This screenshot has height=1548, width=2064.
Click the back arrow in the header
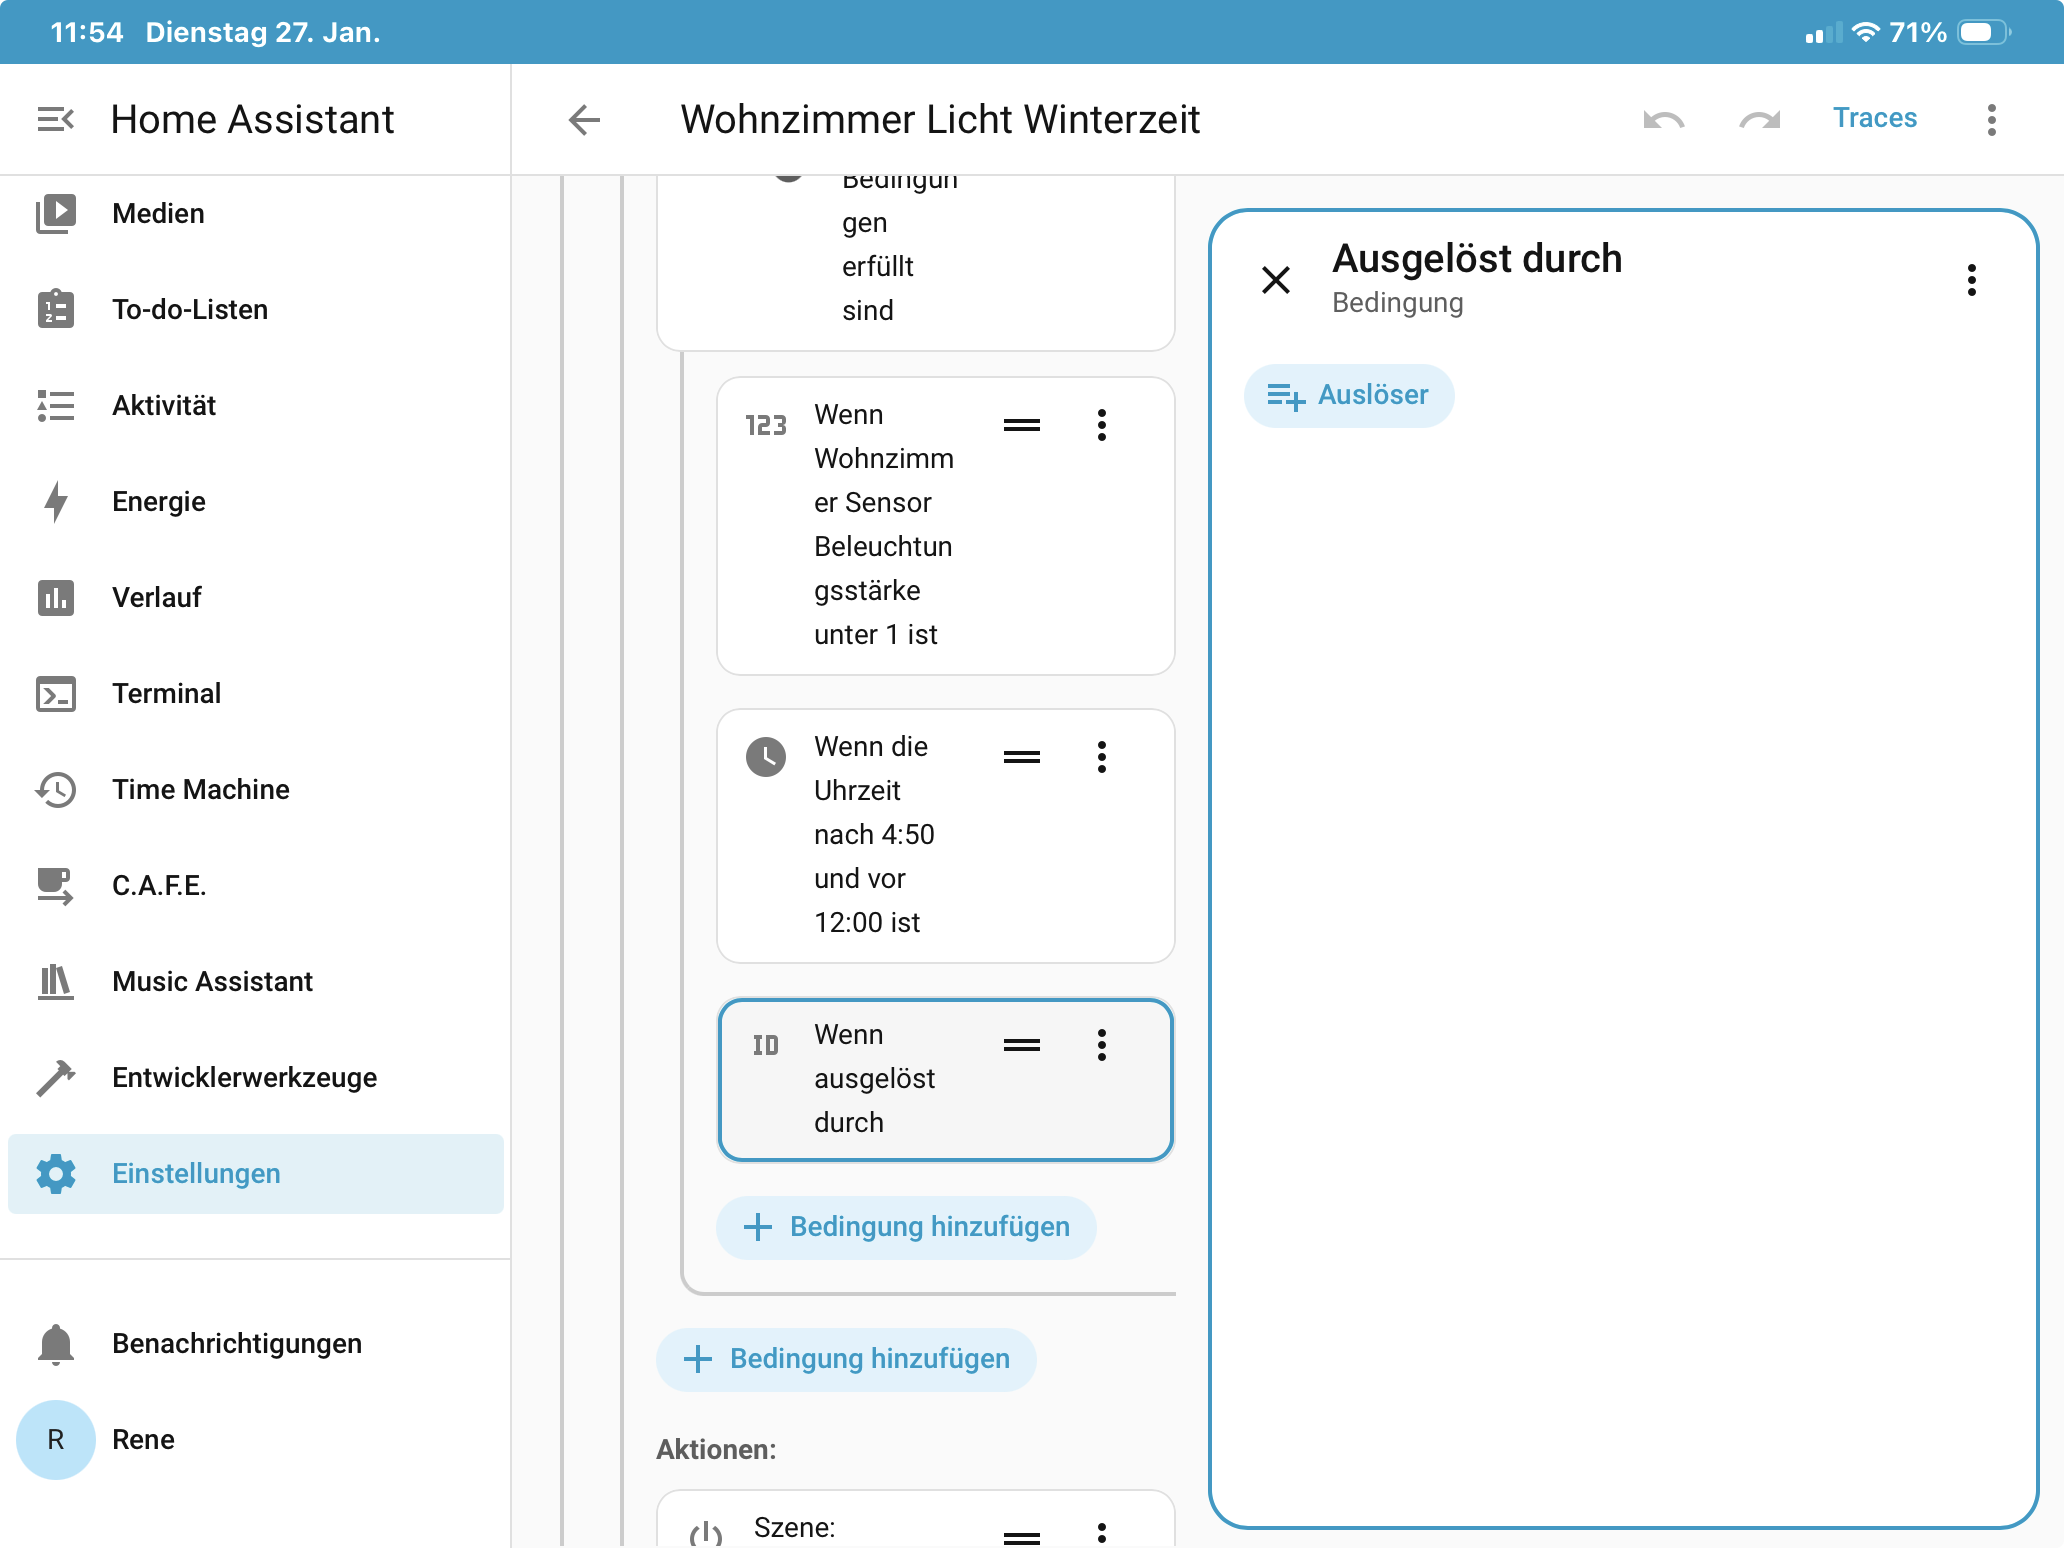(584, 120)
